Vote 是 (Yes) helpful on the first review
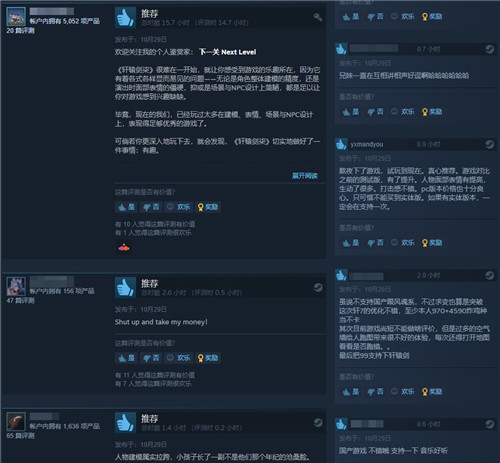Viewport: 500px width, 463px height. (x=126, y=207)
